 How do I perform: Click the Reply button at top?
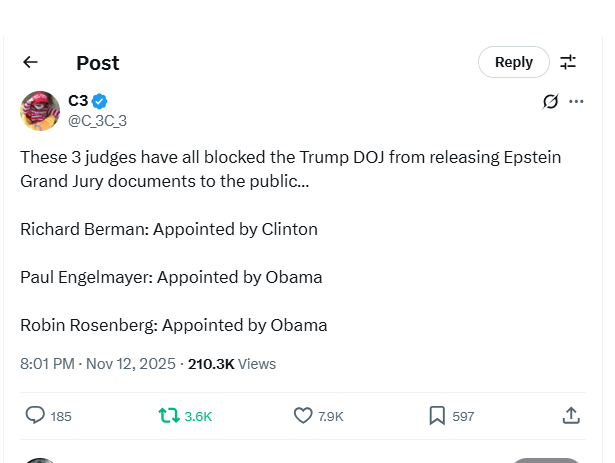(513, 62)
